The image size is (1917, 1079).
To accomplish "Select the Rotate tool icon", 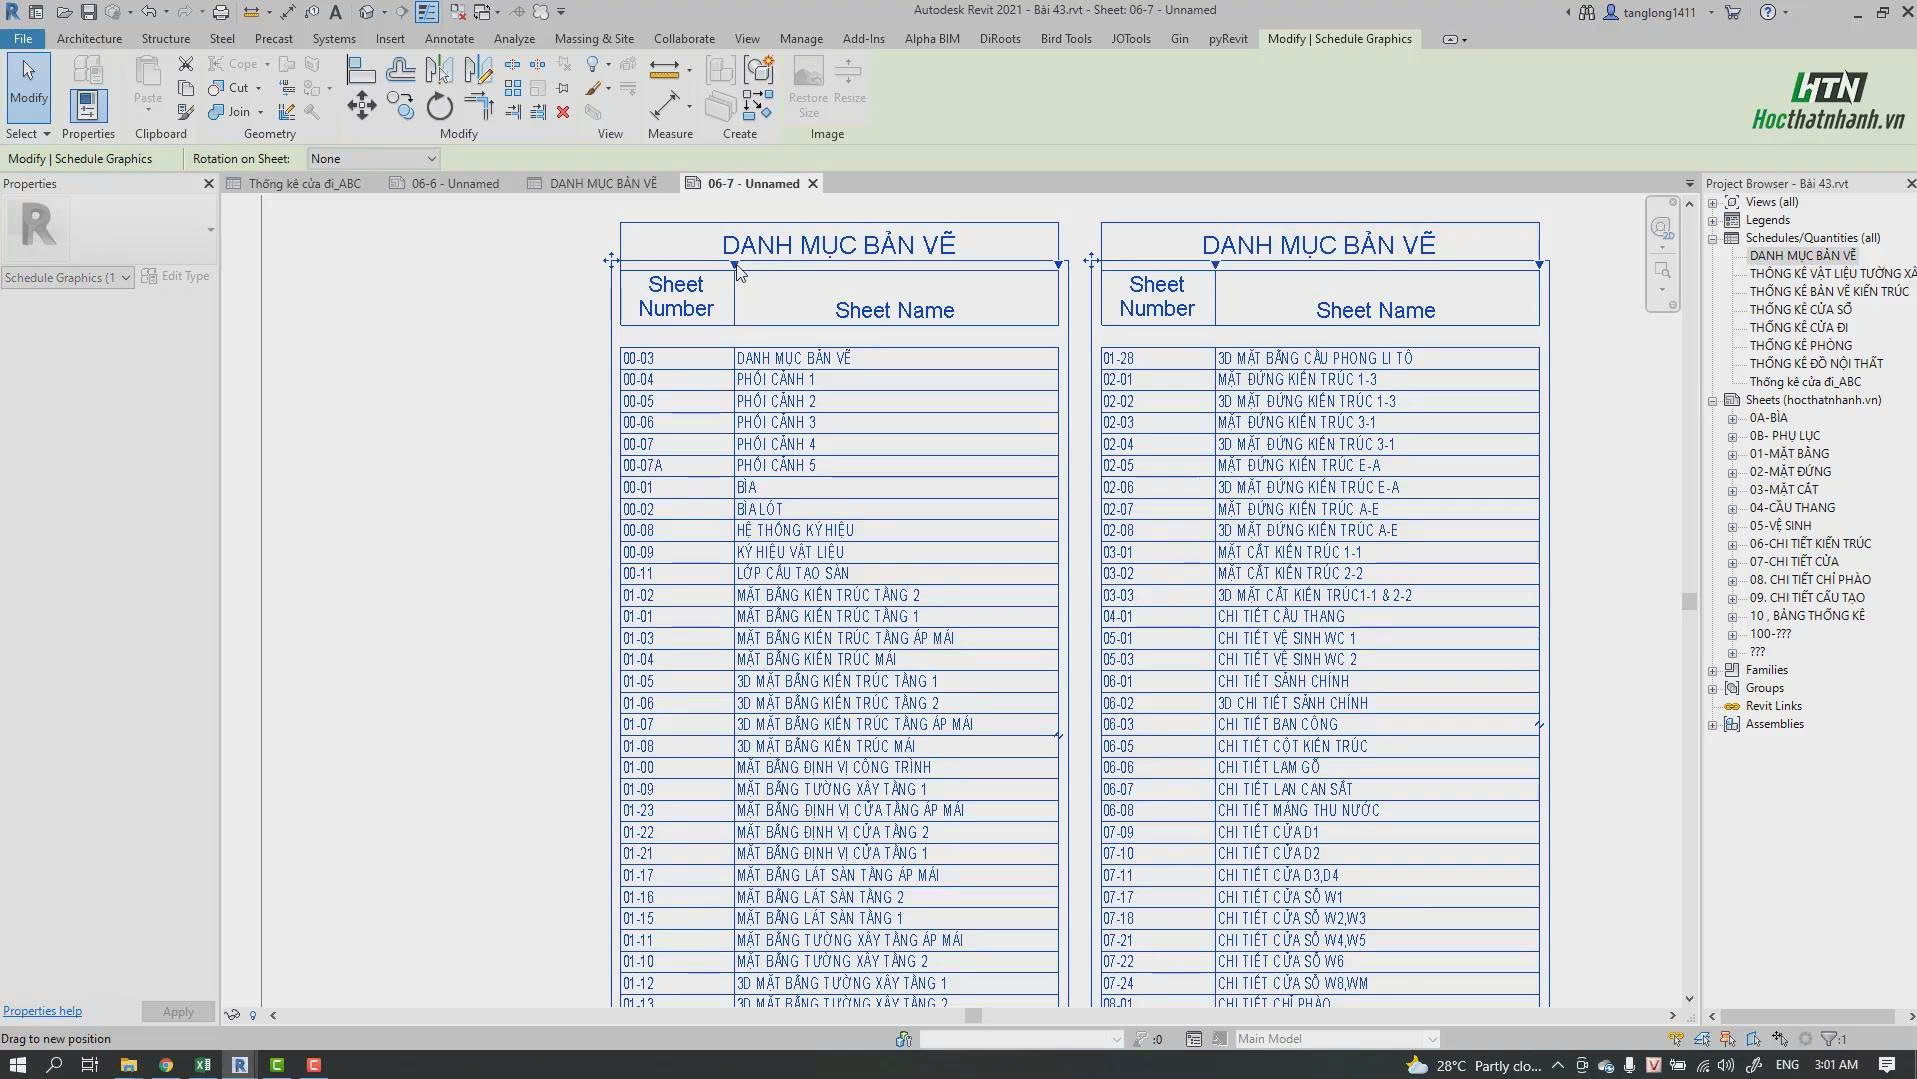I will pyautogui.click(x=439, y=105).
